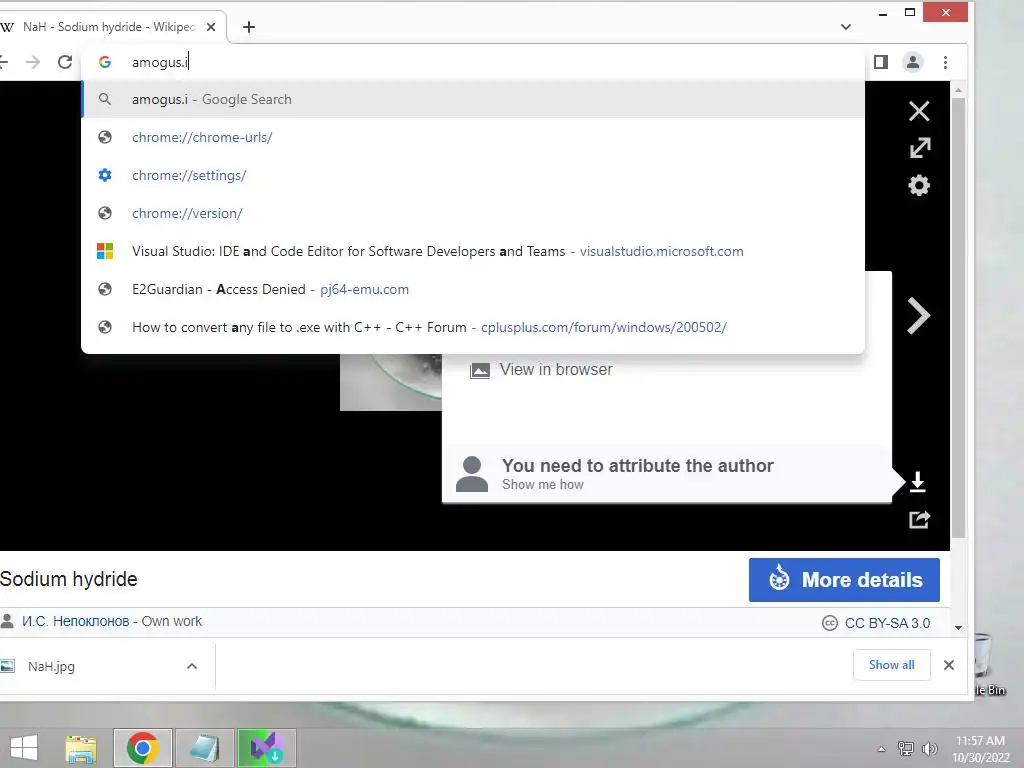Open author И.С. Непоклонов link

tap(76, 622)
